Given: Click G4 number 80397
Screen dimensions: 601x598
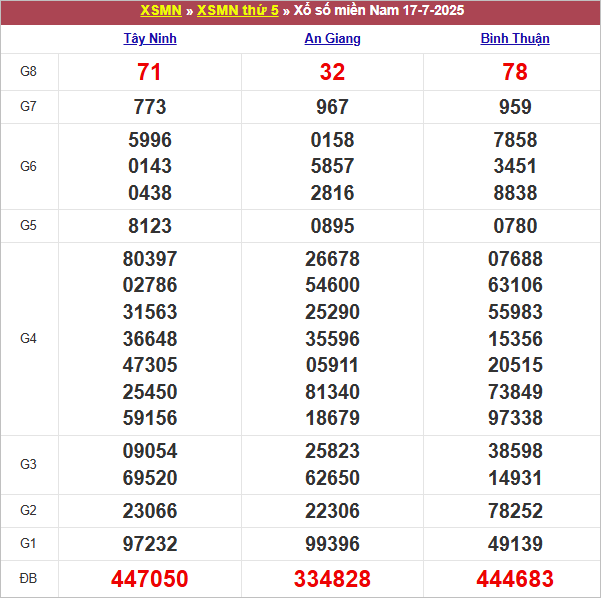Looking at the screenshot, I should 150,259.
